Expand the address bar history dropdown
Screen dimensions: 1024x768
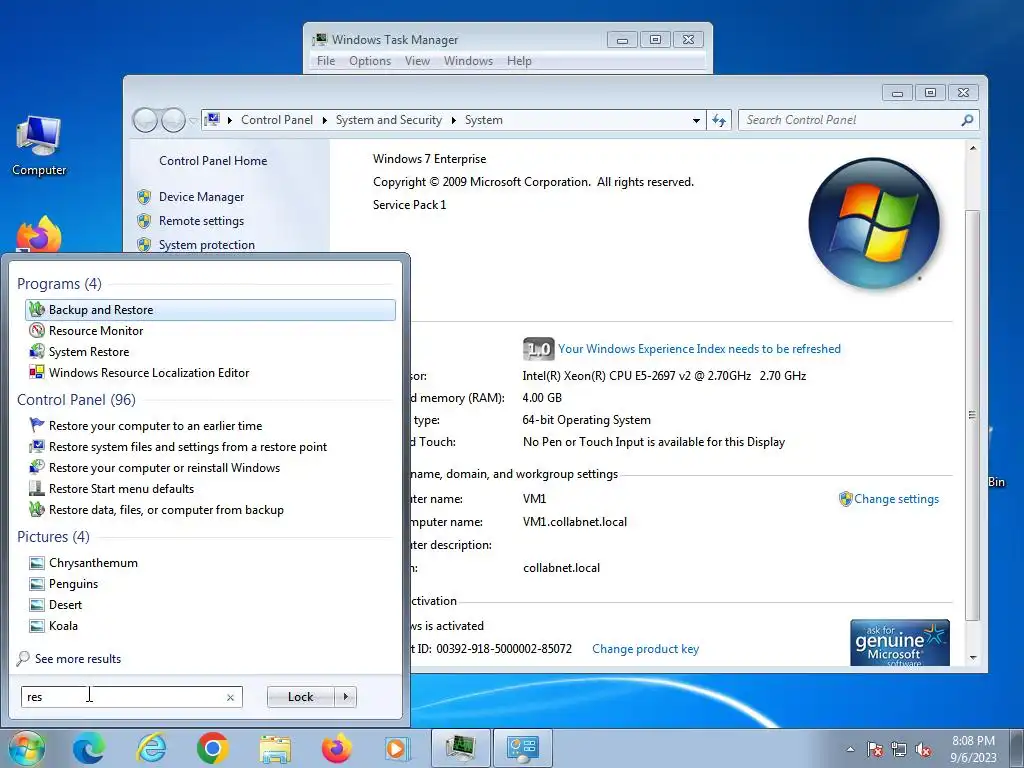tap(696, 120)
